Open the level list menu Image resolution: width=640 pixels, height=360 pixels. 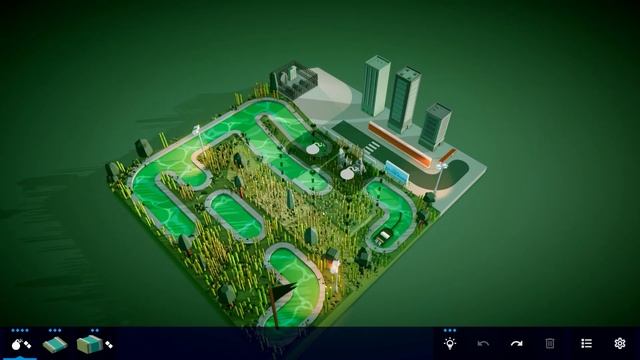coord(586,343)
